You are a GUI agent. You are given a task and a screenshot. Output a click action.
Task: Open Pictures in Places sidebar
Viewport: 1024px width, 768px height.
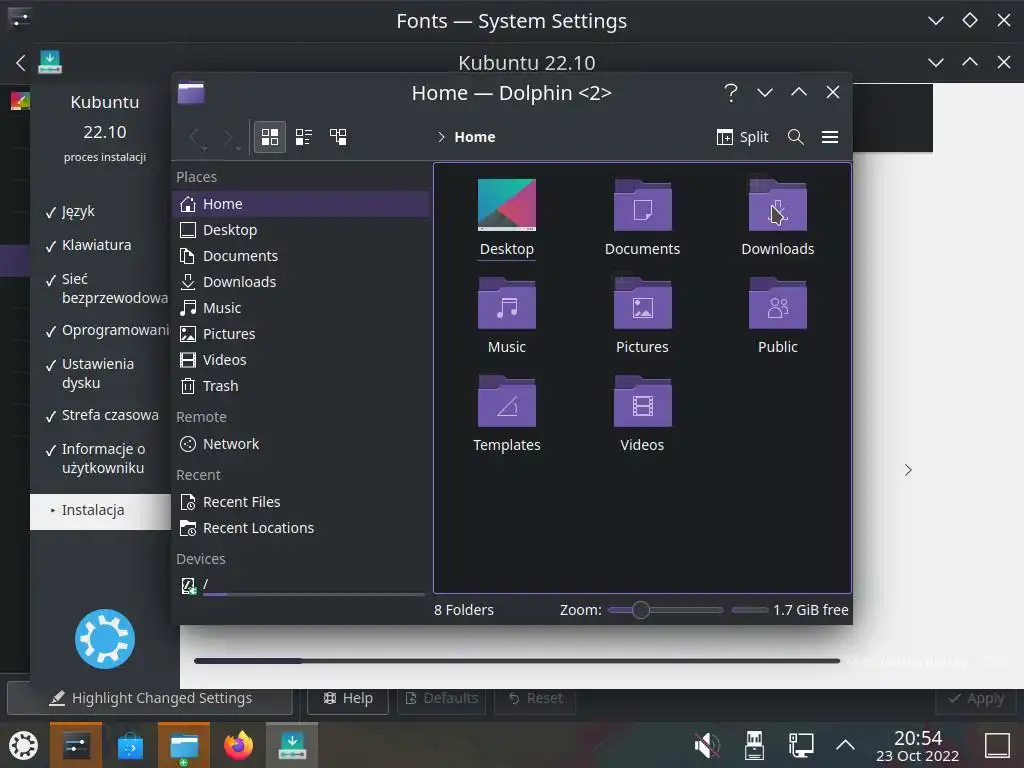point(300,334)
